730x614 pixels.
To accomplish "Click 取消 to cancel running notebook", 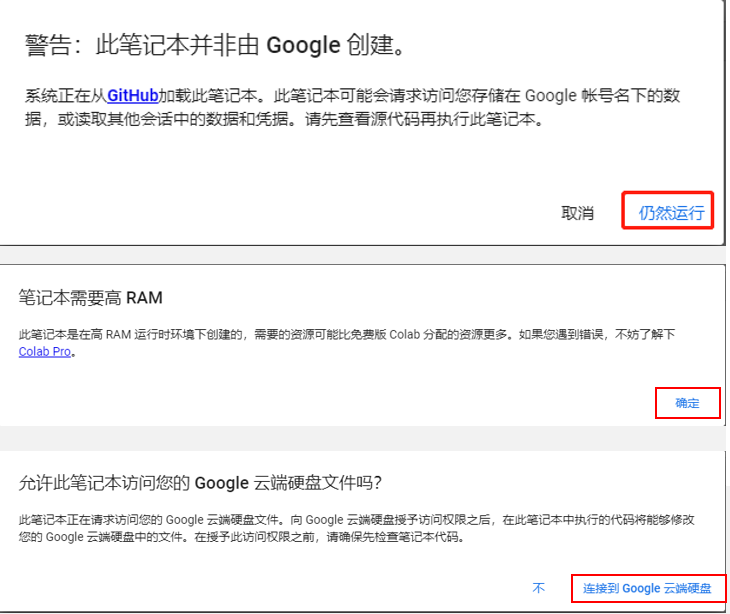I will tap(577, 213).
